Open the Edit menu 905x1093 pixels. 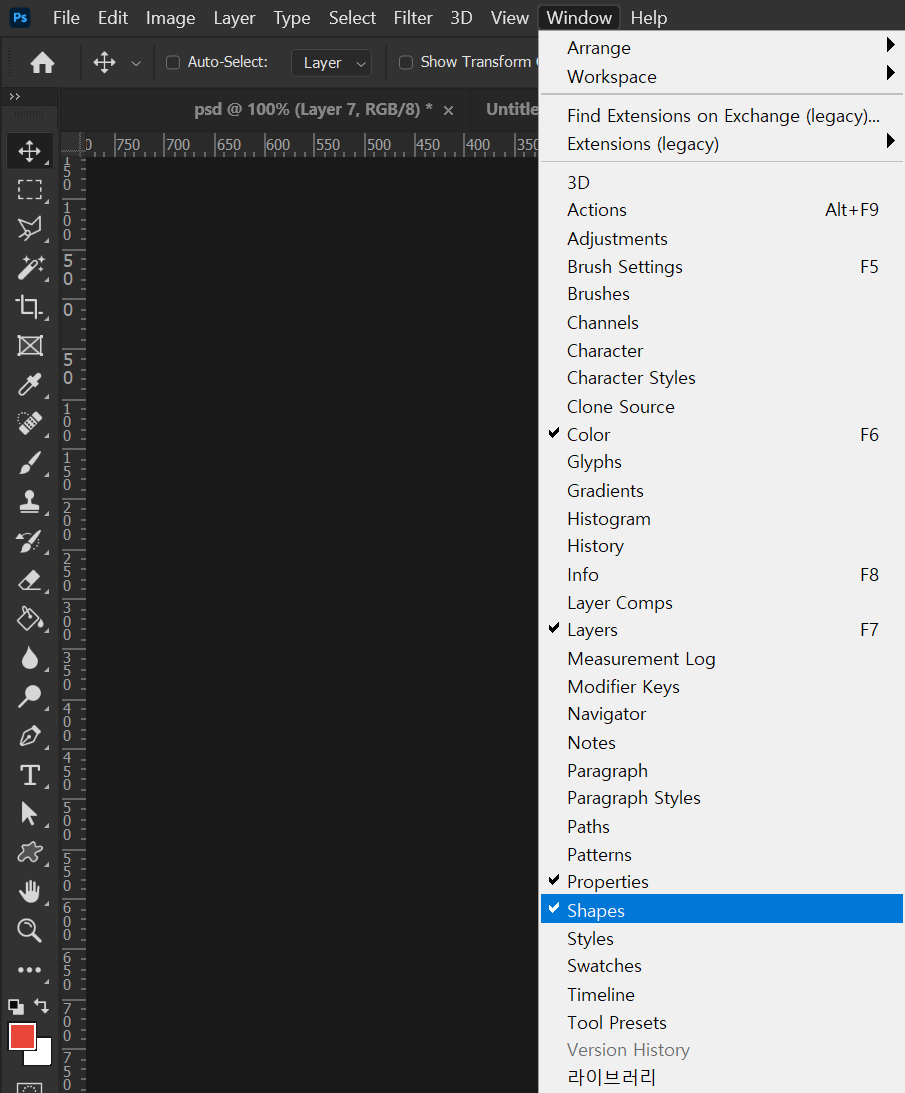pyautogui.click(x=113, y=18)
